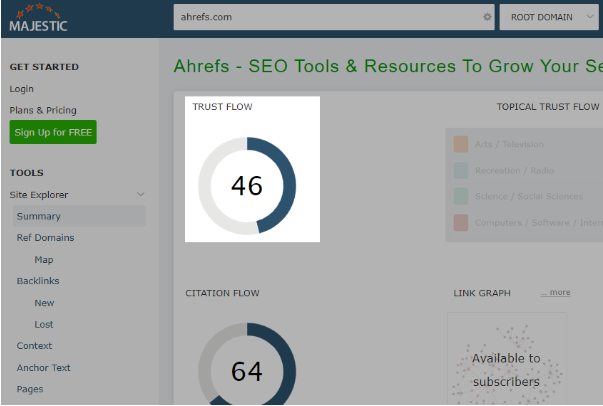Click the Citation Flow 64 donut chart
Viewport: 603px width, 406px height.
247,364
